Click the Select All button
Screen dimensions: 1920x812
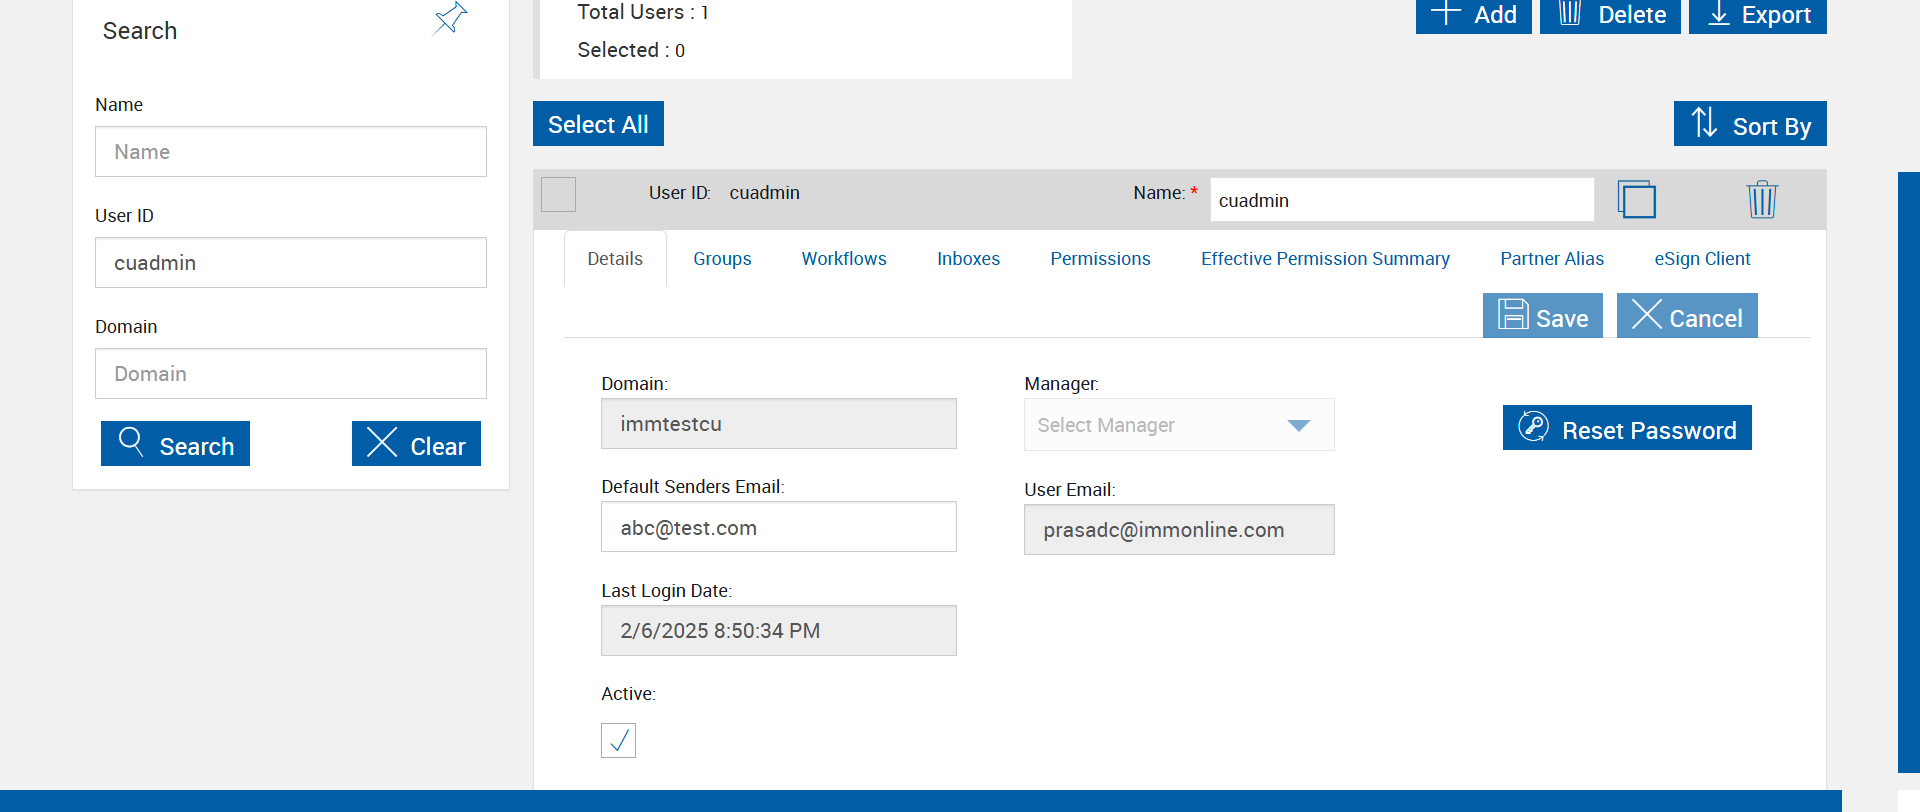598,124
